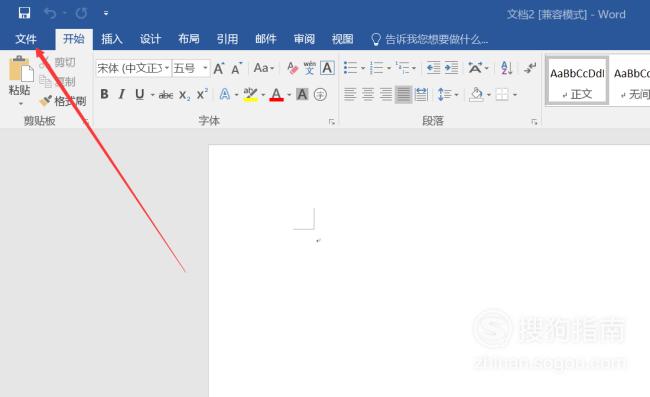Open the 文件 (File) tab
Screen dimensions: 650x397
[x=26, y=39]
